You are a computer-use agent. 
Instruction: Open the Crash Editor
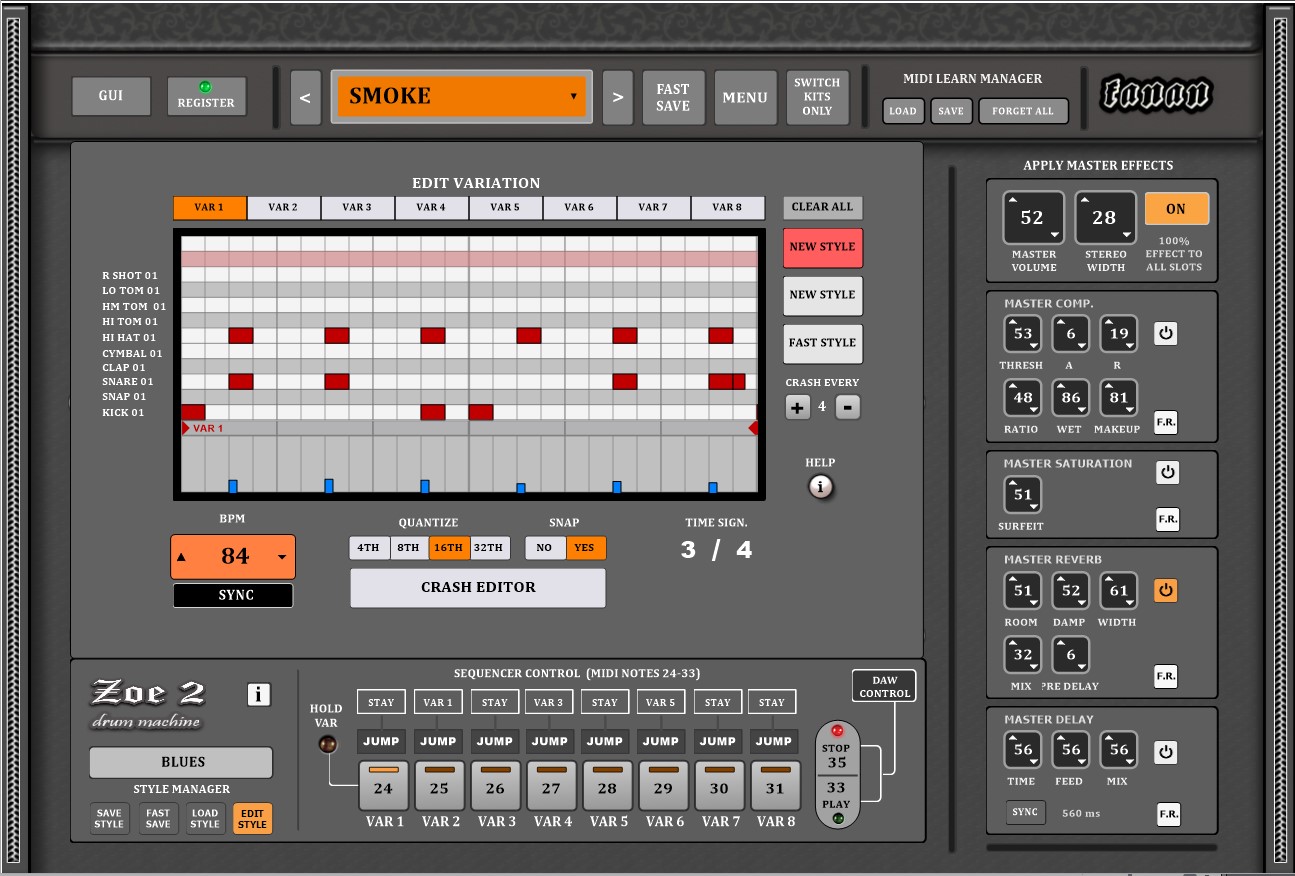pos(478,588)
